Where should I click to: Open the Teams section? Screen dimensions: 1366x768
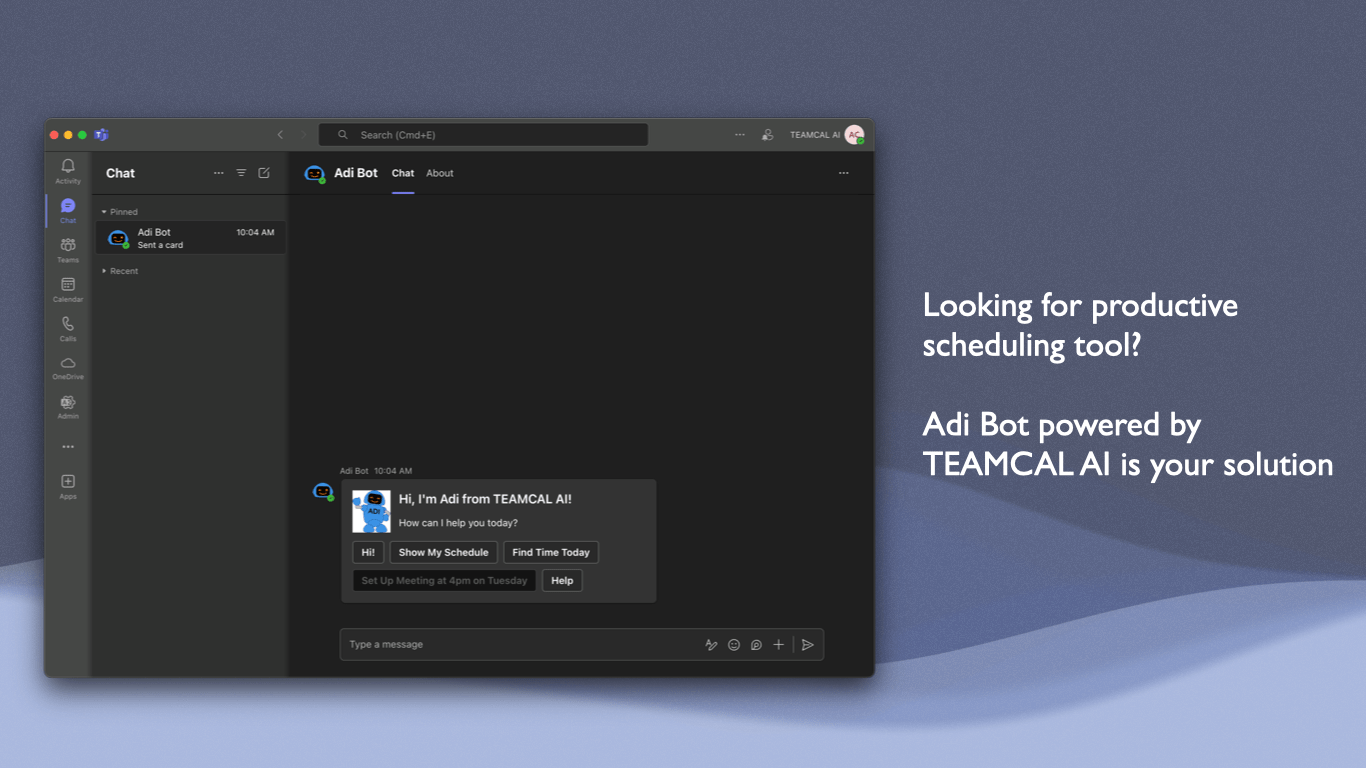(x=68, y=249)
